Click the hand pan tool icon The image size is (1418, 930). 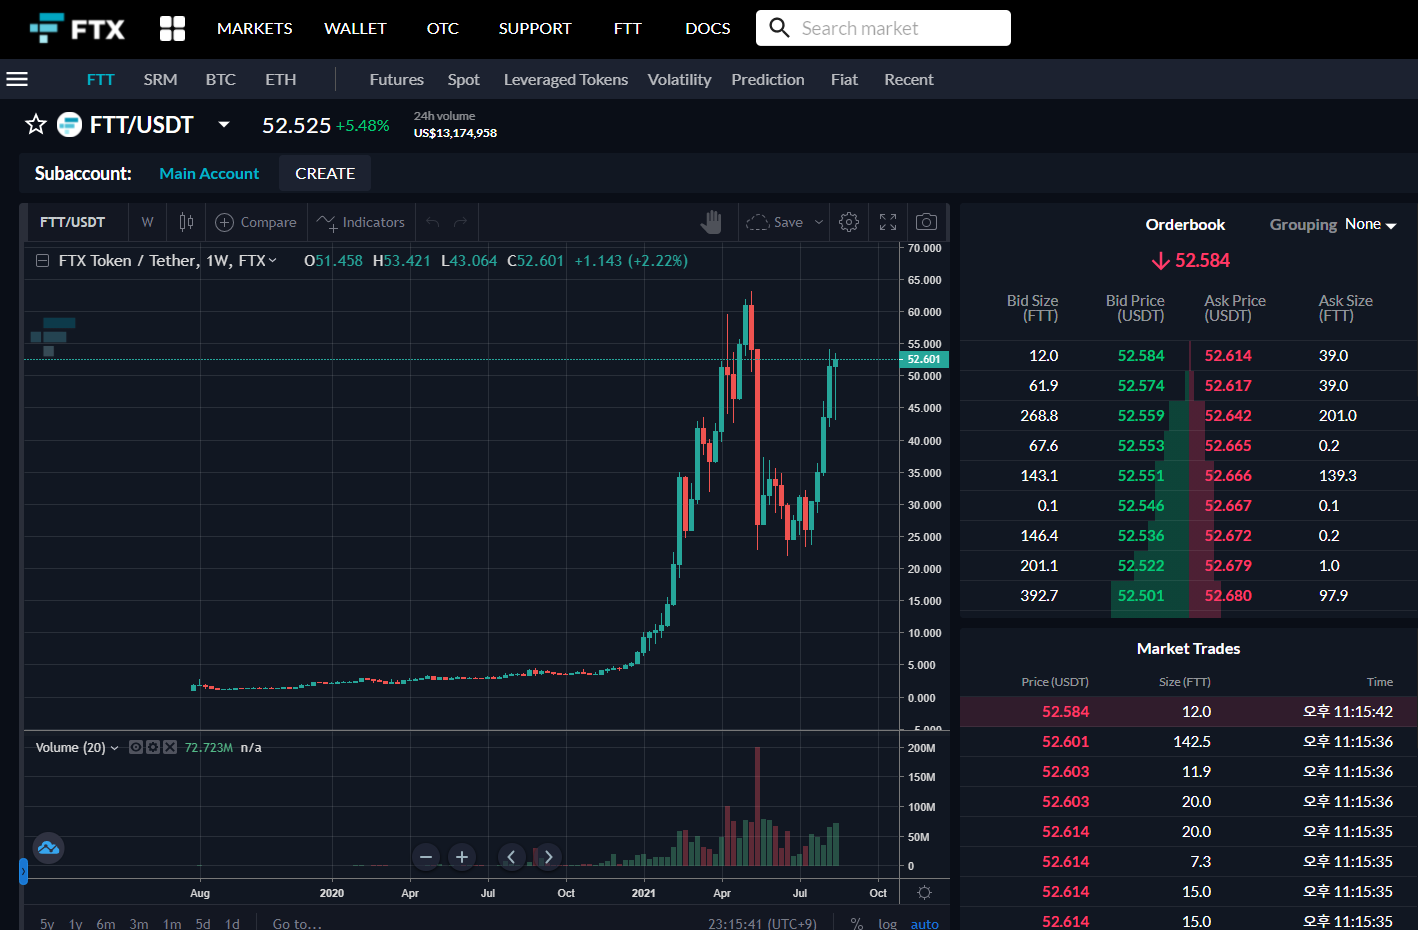[711, 222]
